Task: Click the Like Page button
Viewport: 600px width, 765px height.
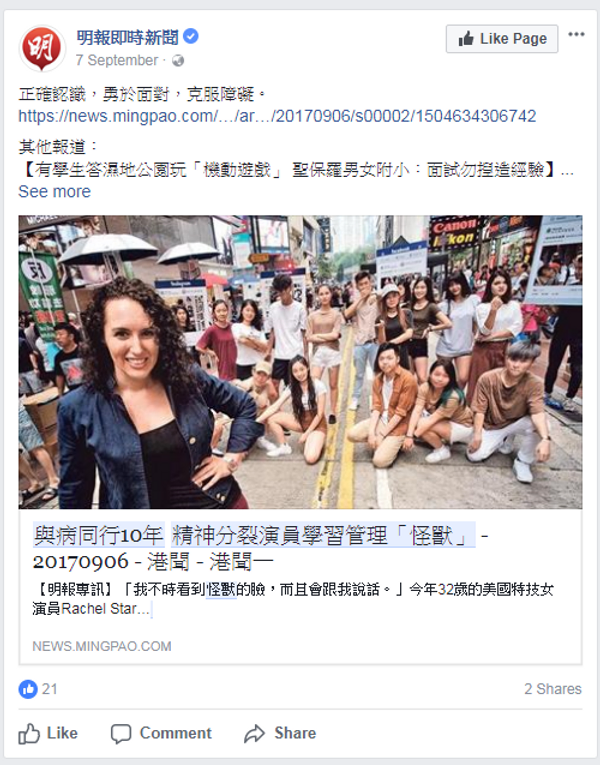Action: click(502, 39)
